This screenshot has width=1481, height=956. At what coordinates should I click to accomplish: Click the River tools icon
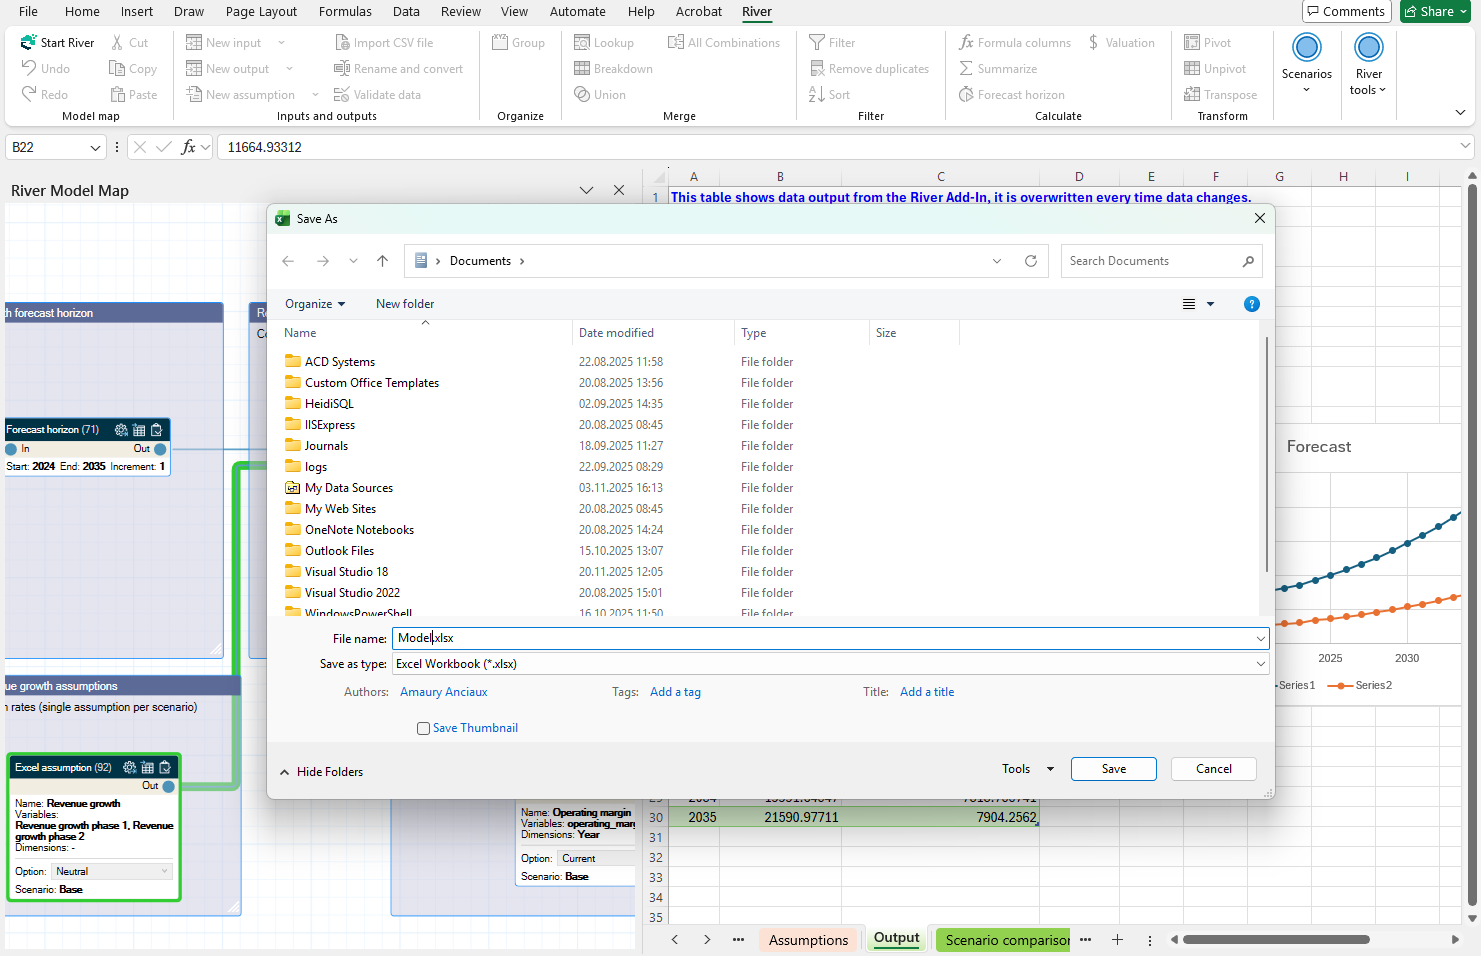[x=1368, y=48]
